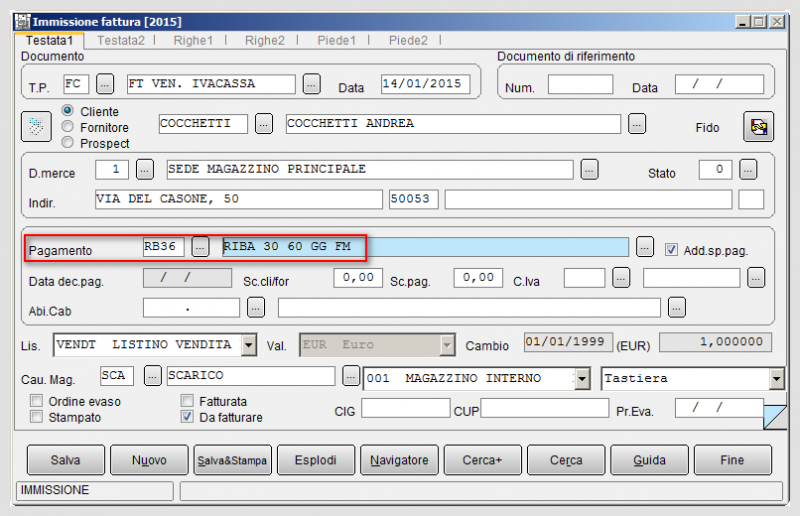Click the CUP input field

(545, 408)
